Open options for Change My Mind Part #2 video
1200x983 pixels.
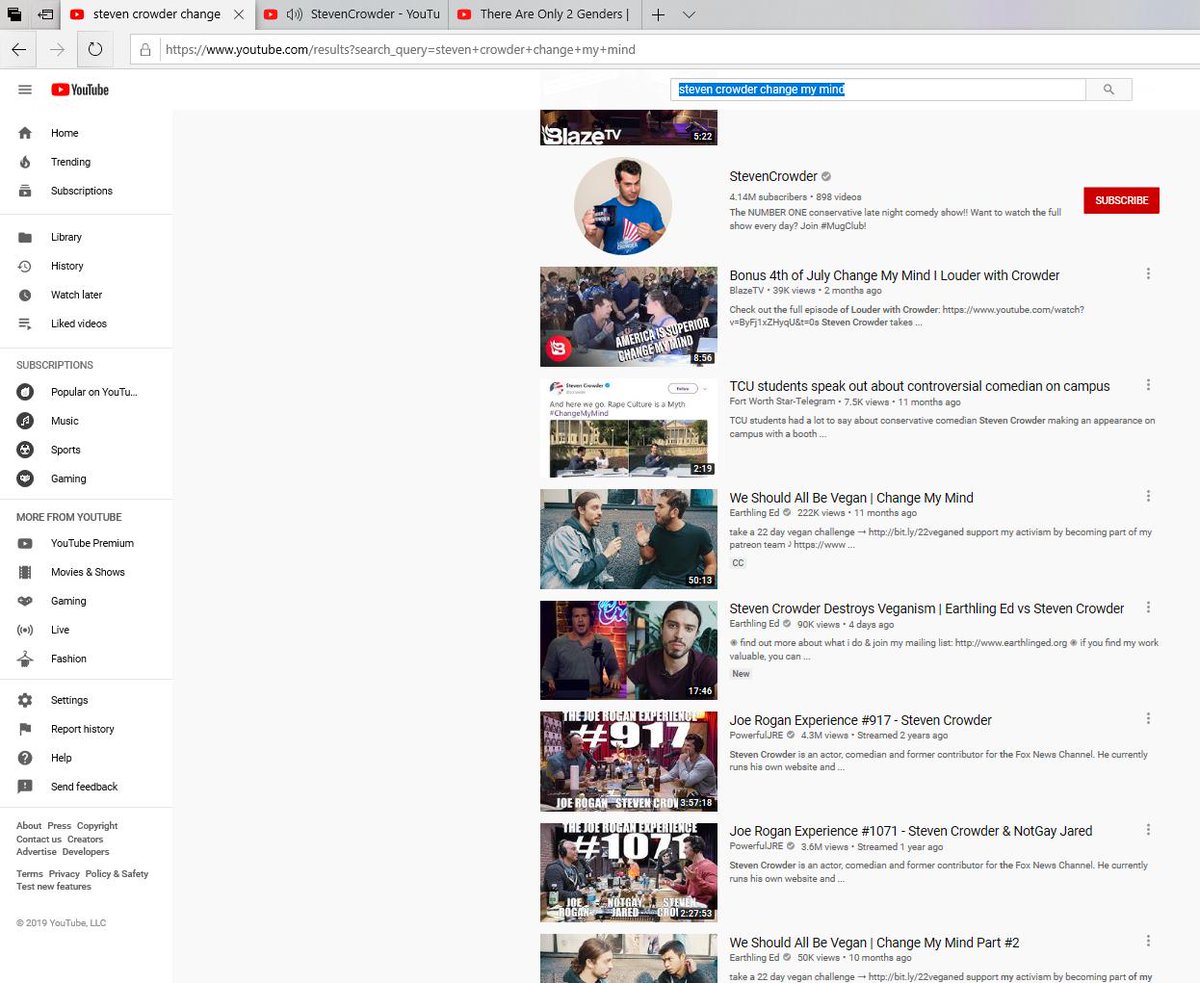[x=1148, y=941]
